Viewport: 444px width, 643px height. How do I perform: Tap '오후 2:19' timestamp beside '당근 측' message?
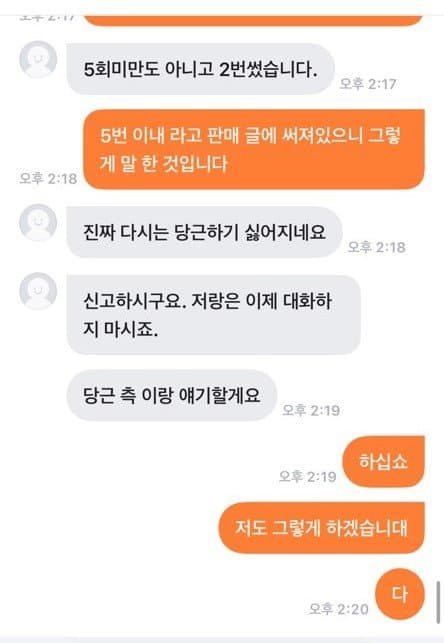[311, 410]
